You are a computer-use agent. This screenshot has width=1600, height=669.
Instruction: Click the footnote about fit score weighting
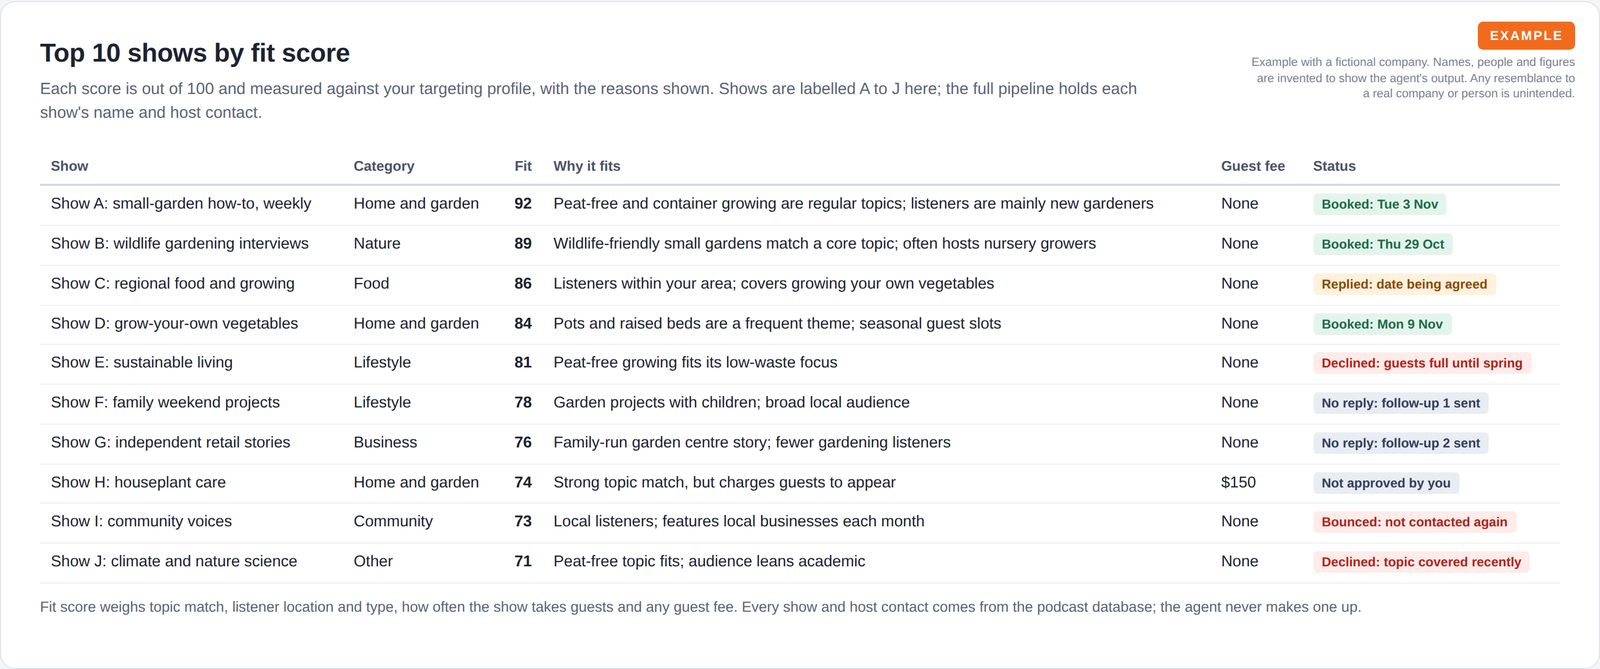click(x=700, y=607)
